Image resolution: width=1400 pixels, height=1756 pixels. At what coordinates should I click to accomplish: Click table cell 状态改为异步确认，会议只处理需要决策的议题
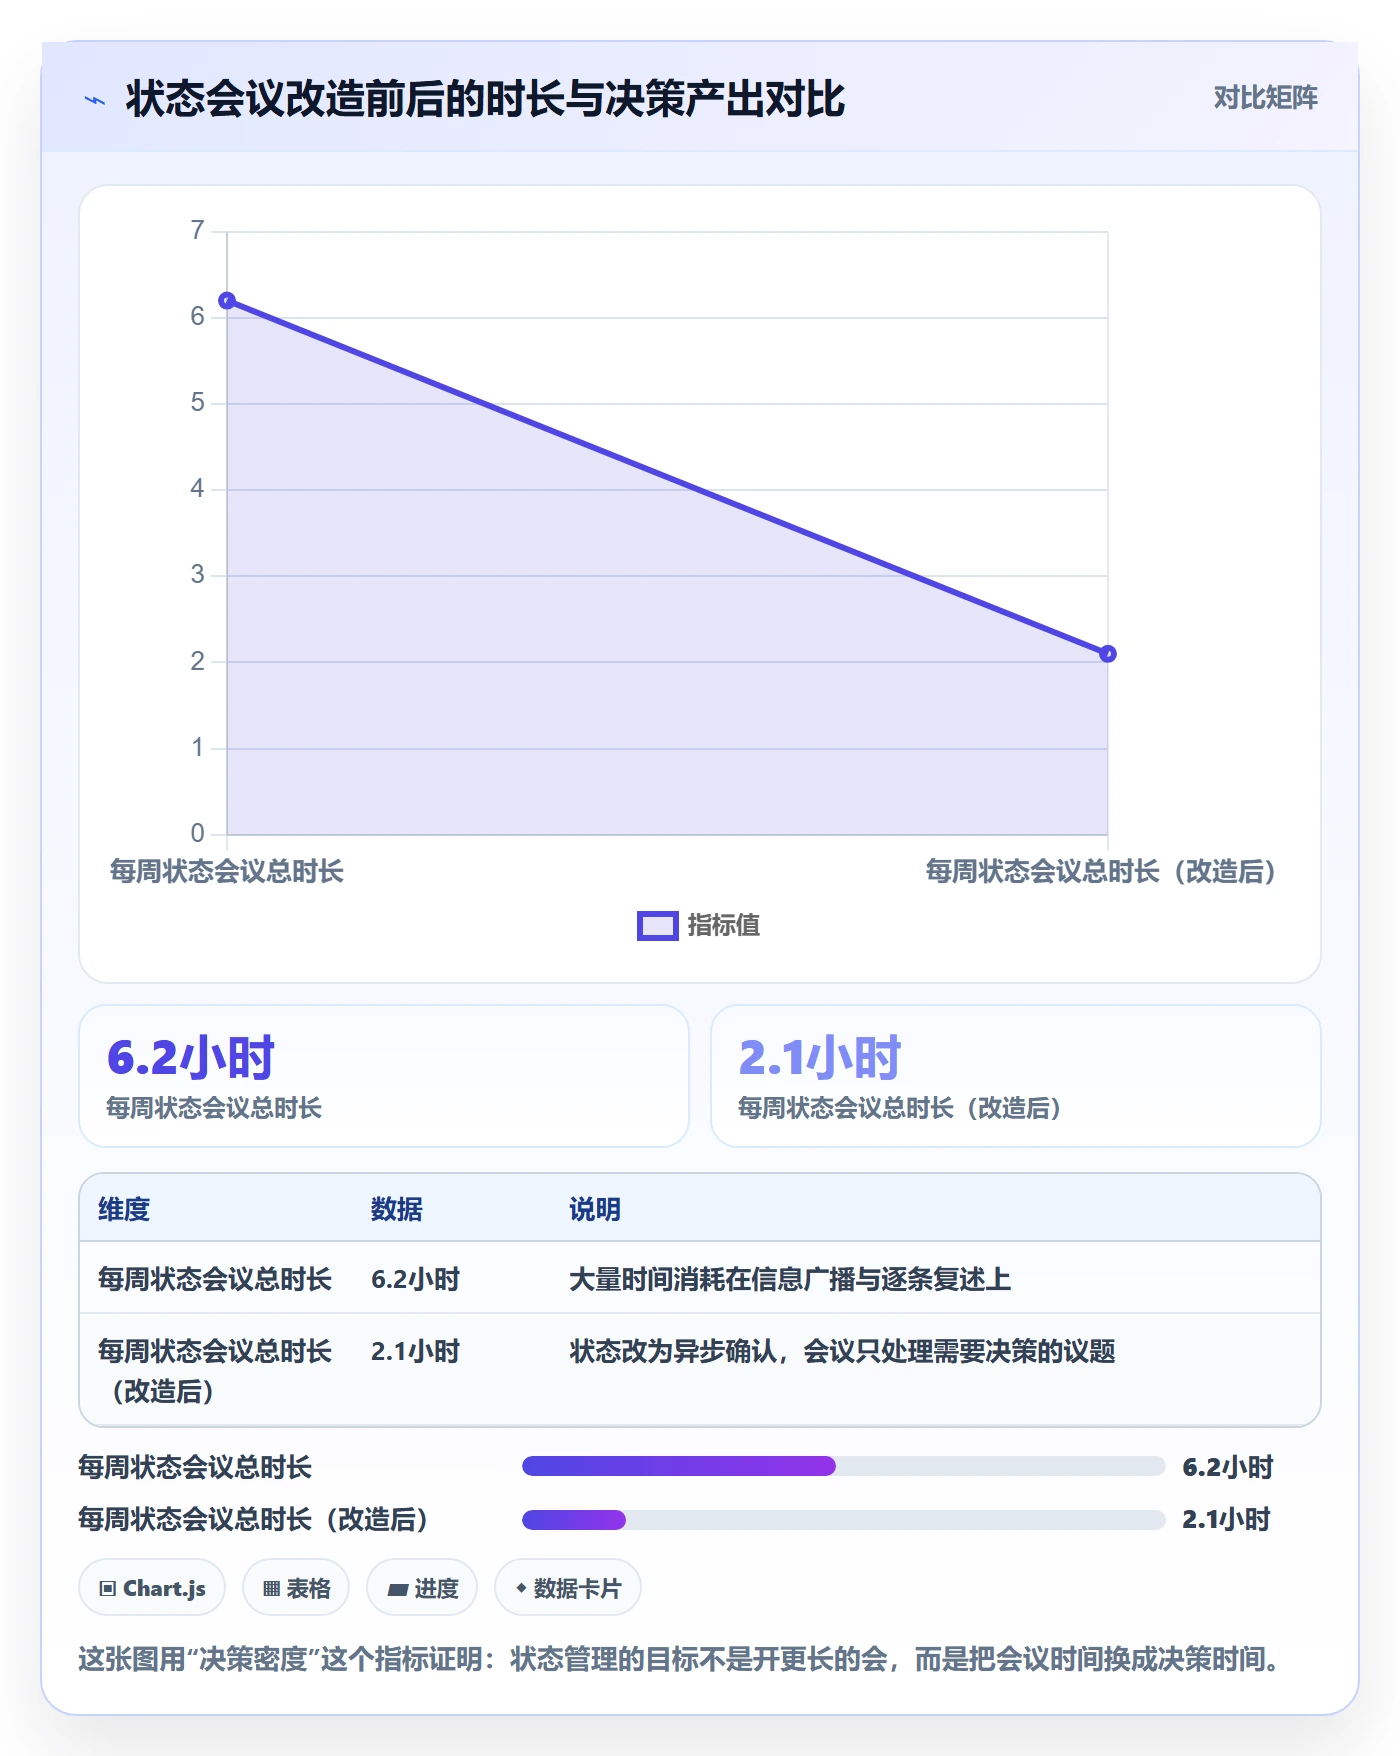coord(842,1351)
